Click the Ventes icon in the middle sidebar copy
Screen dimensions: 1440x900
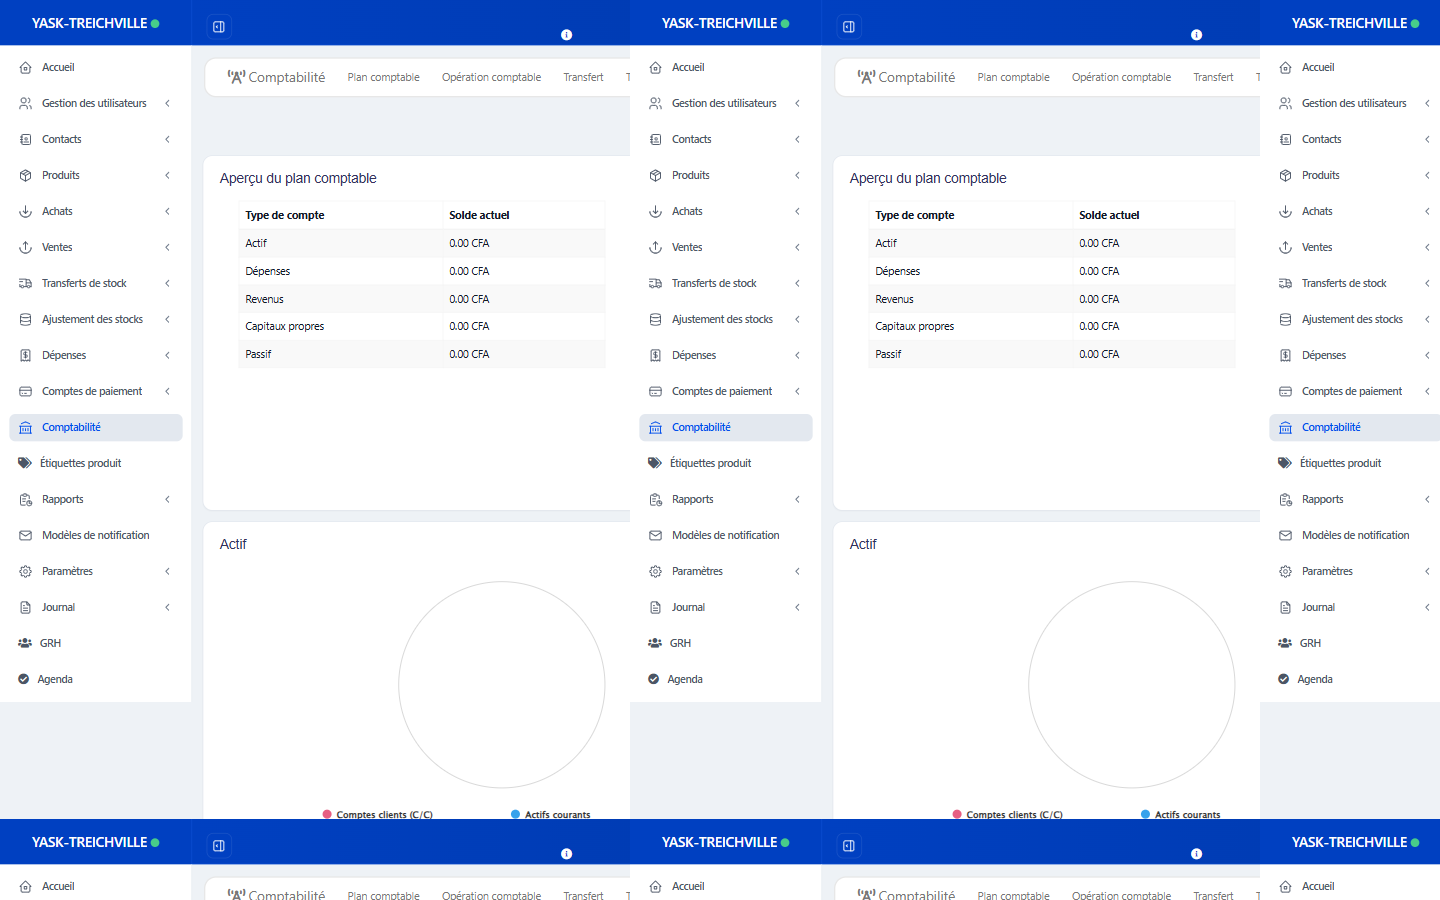click(656, 248)
